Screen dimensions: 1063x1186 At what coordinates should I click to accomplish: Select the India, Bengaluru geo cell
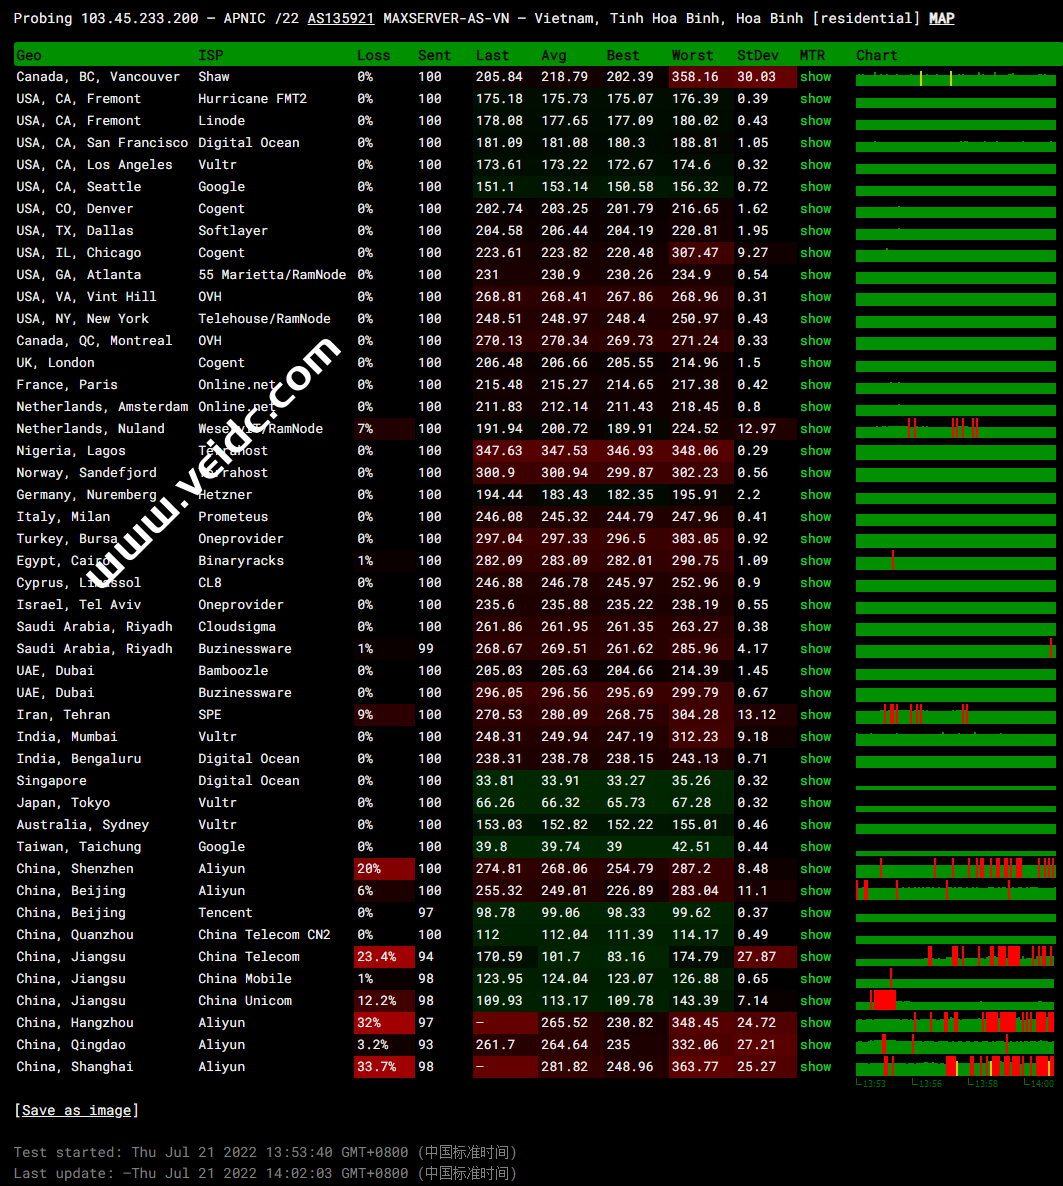tap(79, 759)
